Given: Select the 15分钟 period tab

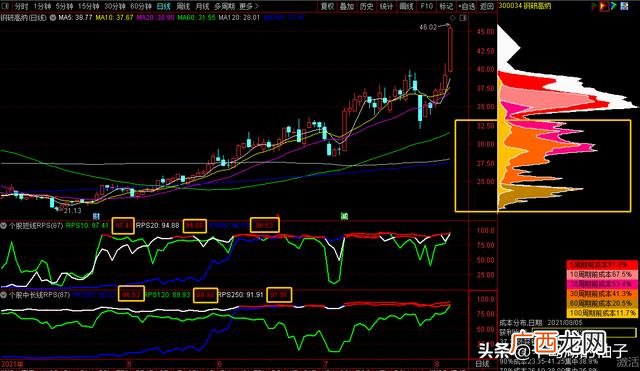Looking at the screenshot, I should tap(88, 6).
